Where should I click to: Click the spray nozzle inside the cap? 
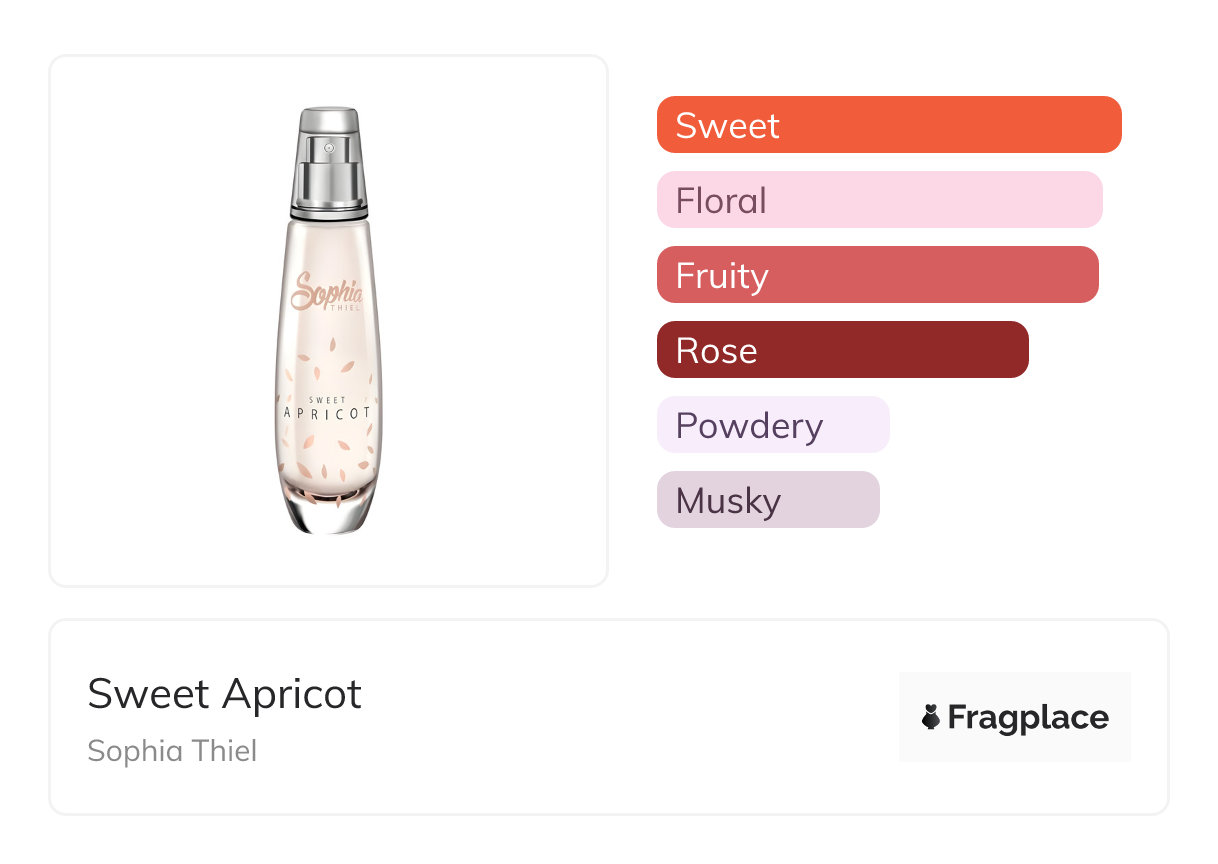(x=327, y=149)
